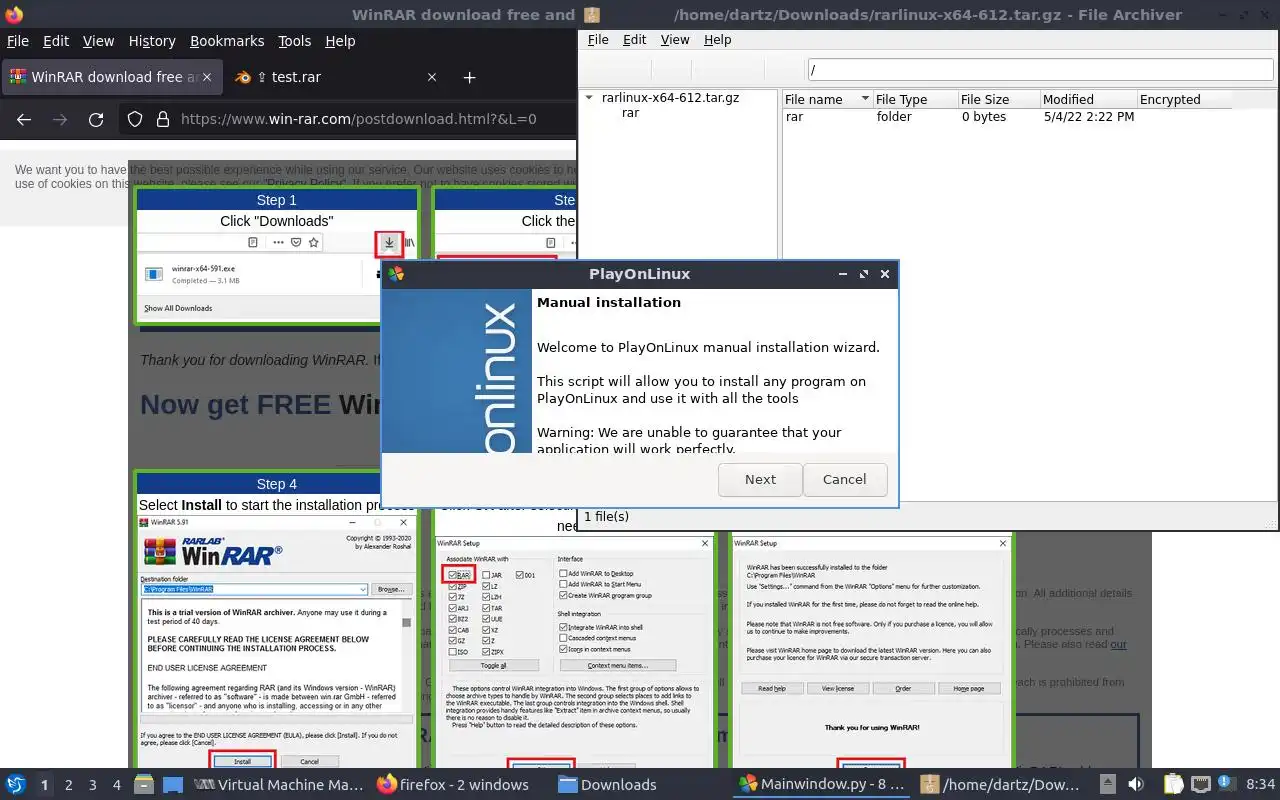Select rarlinux-x64-612.tar.gz in archive tree
Viewport: 1280px width, 800px height.
pos(670,98)
